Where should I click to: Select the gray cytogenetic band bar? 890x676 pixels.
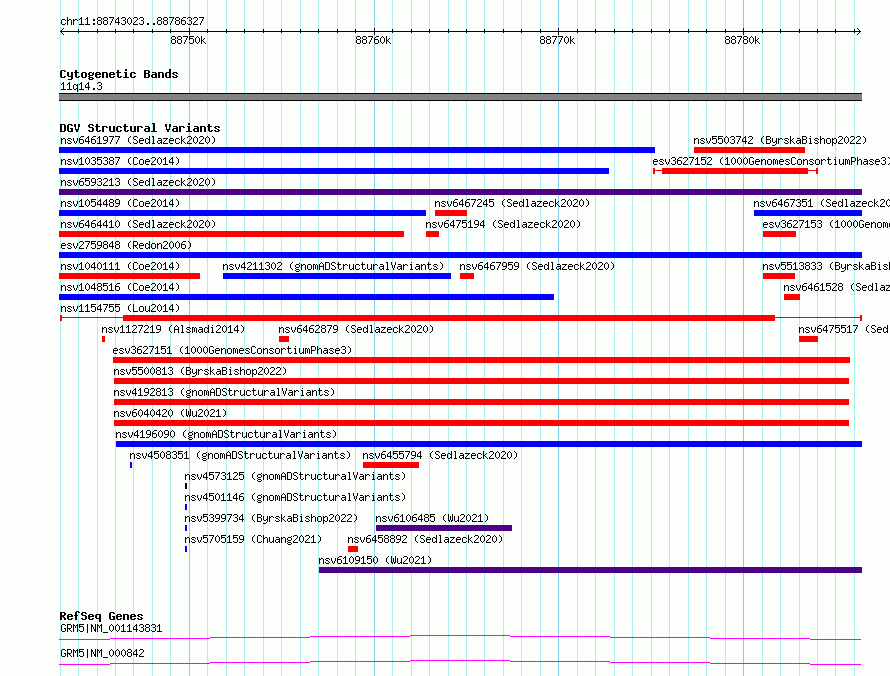[x=460, y=97]
